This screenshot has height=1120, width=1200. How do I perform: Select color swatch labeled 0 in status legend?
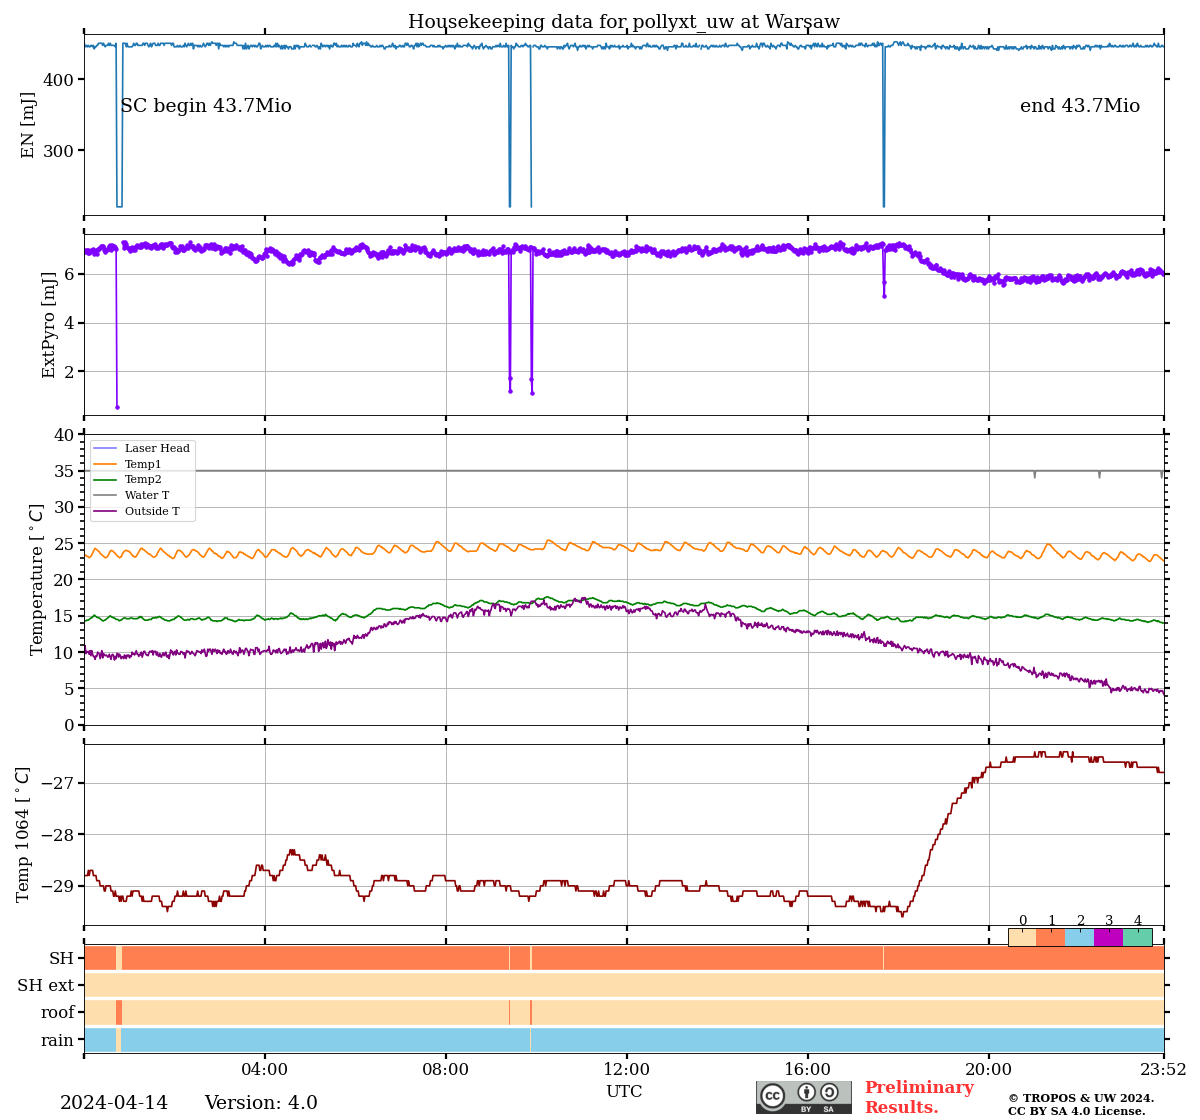click(1022, 937)
